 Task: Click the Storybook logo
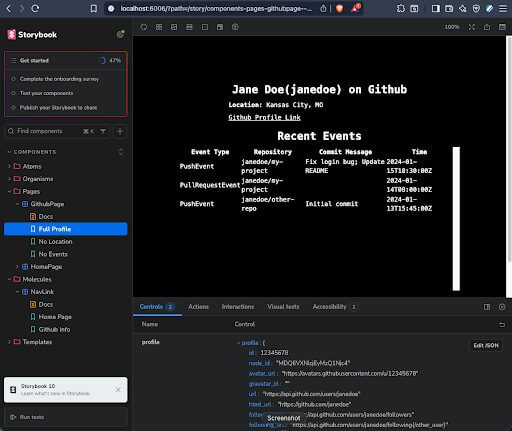(x=32, y=34)
